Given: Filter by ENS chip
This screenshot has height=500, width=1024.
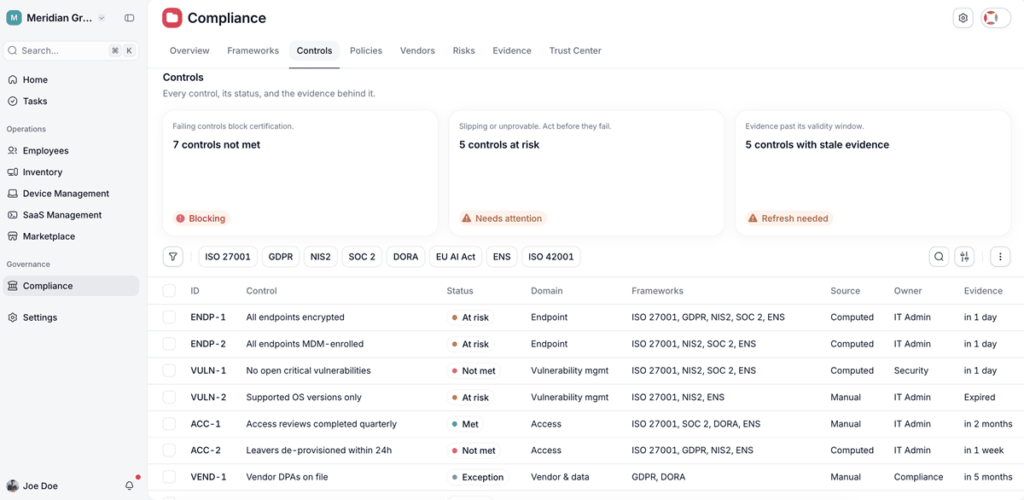Looking at the screenshot, I should [x=502, y=257].
